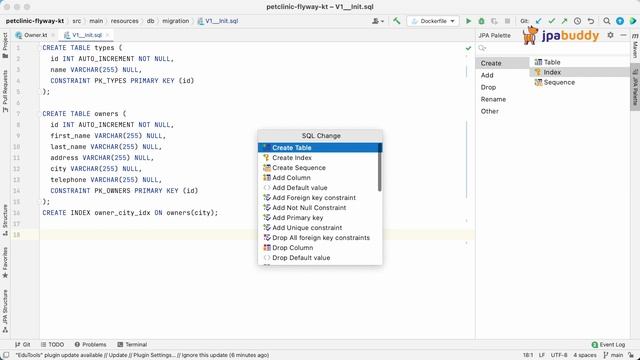640x360 pixels.
Task: Choose Add Unique constraint entry
Action: pos(318,227)
